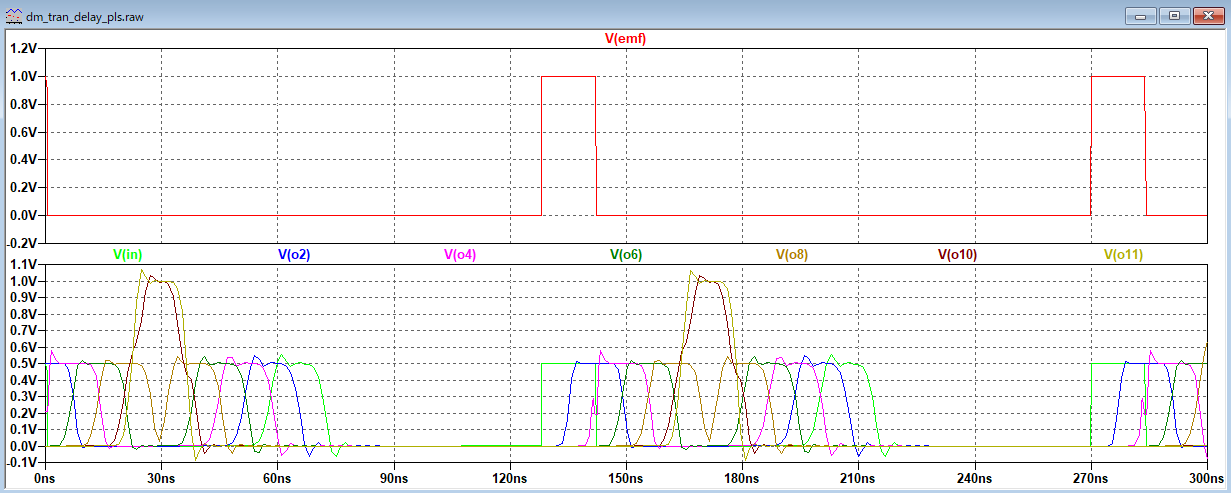
Task: Maximize the waveform viewer window
Action: click(x=1174, y=16)
